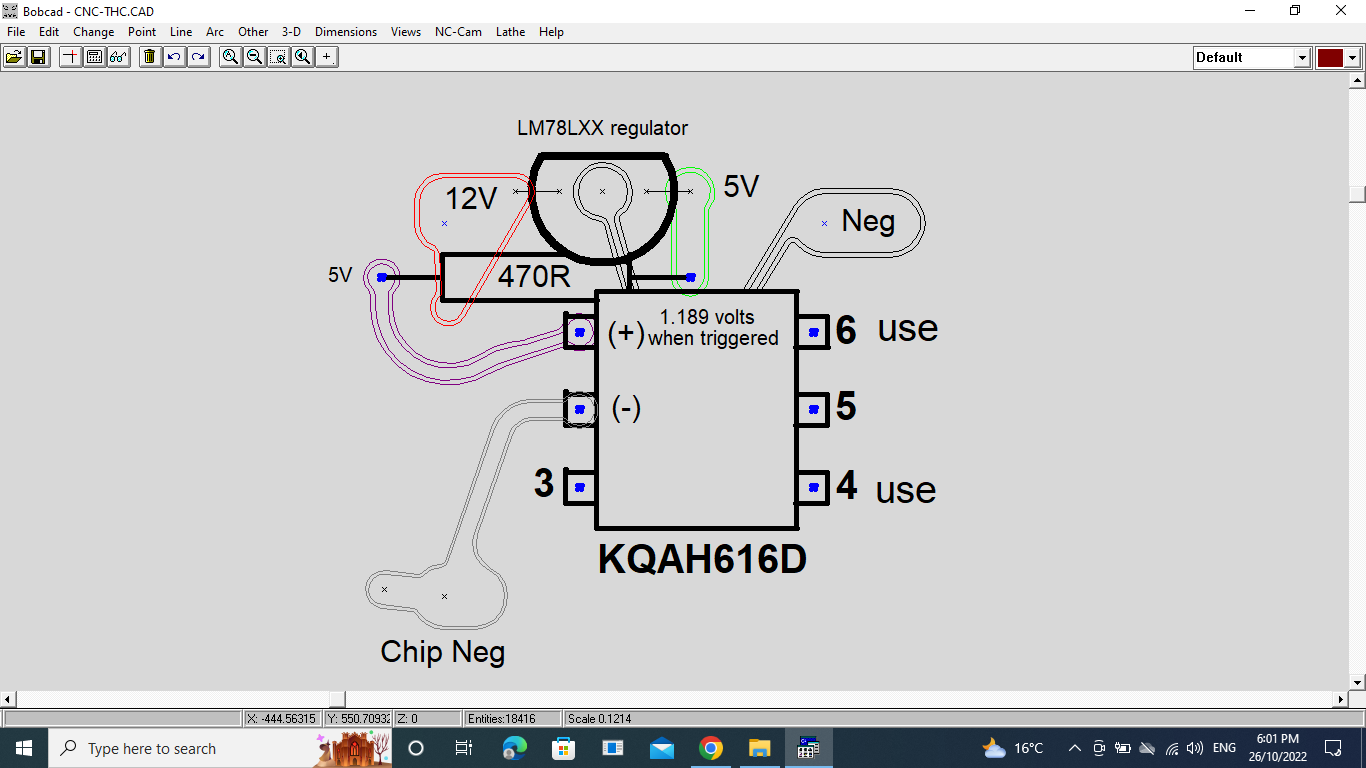Click the horizontal scrollbar right arrow
Viewport: 1366px width, 768px height.
[x=1341, y=699]
